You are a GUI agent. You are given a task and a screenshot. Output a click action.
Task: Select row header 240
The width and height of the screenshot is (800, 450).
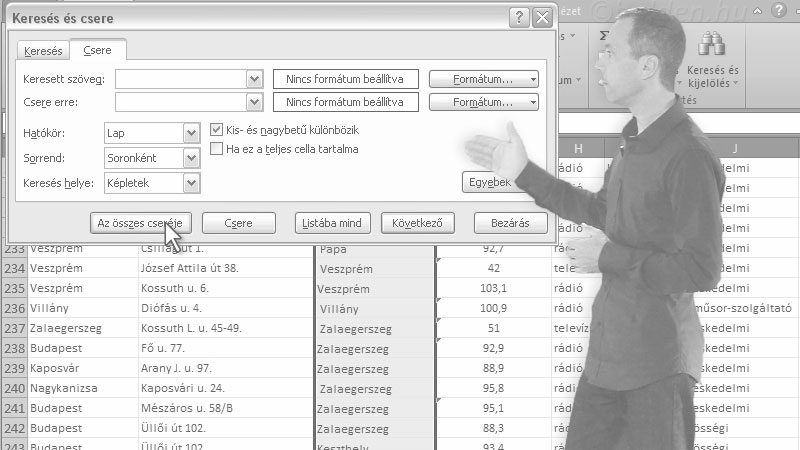(14, 388)
